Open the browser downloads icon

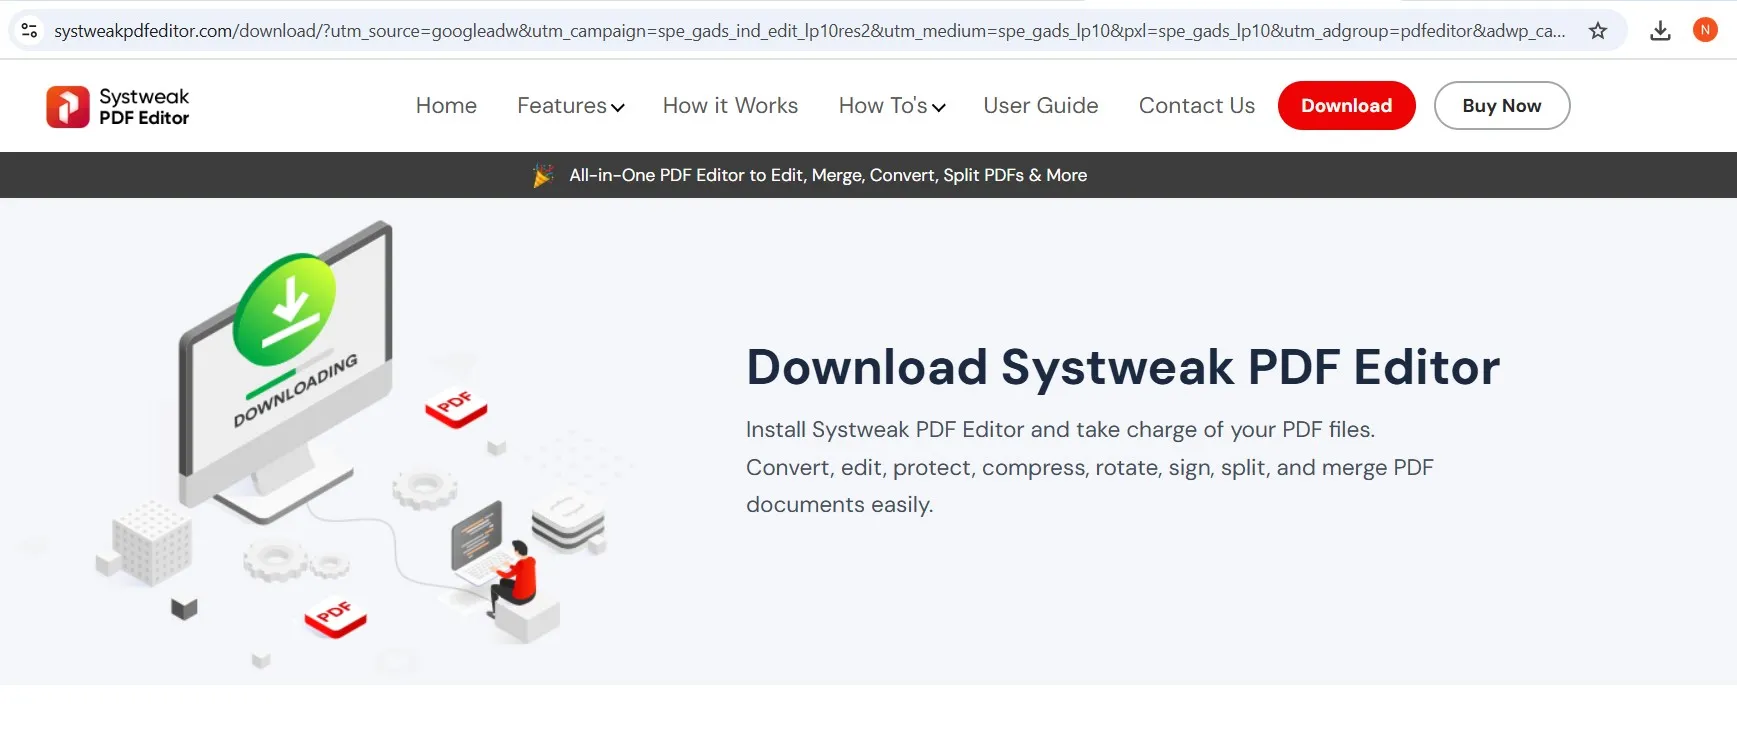click(1660, 31)
